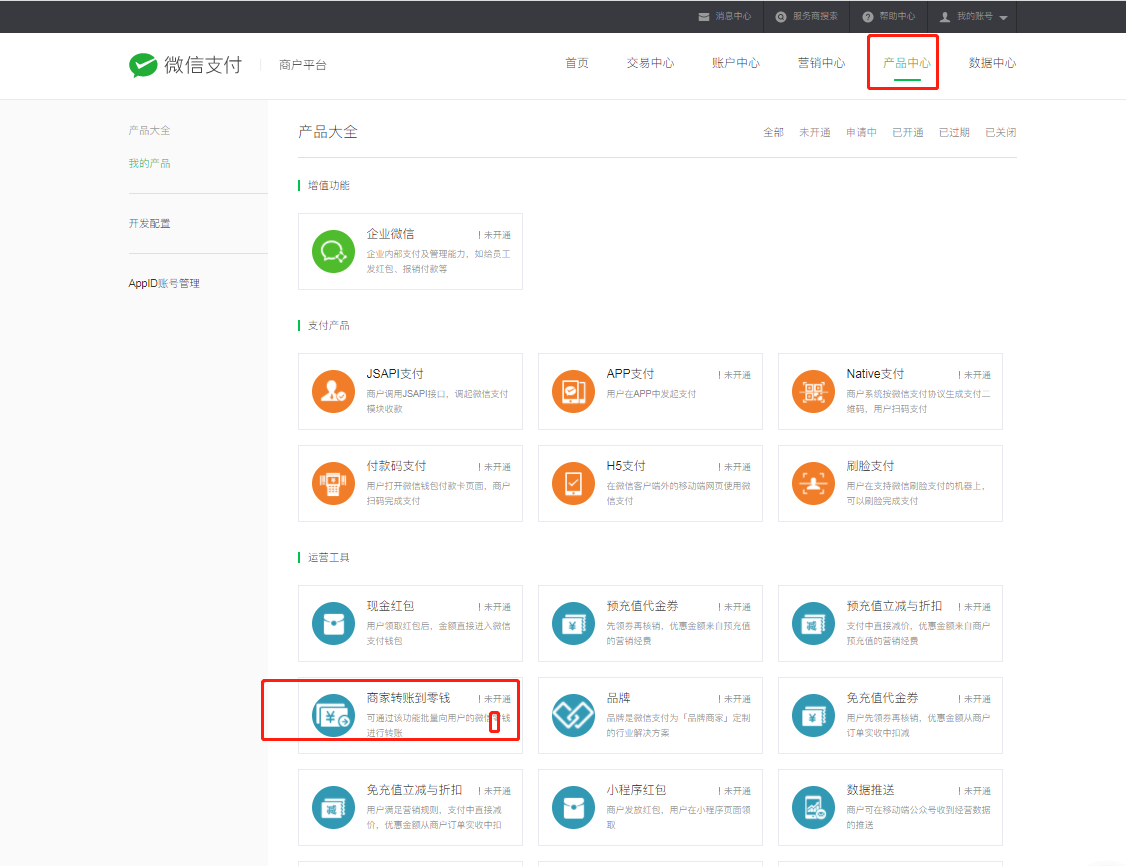Filter products by 已开通 status
Screen dimensions: 1126x866
pos(907,132)
